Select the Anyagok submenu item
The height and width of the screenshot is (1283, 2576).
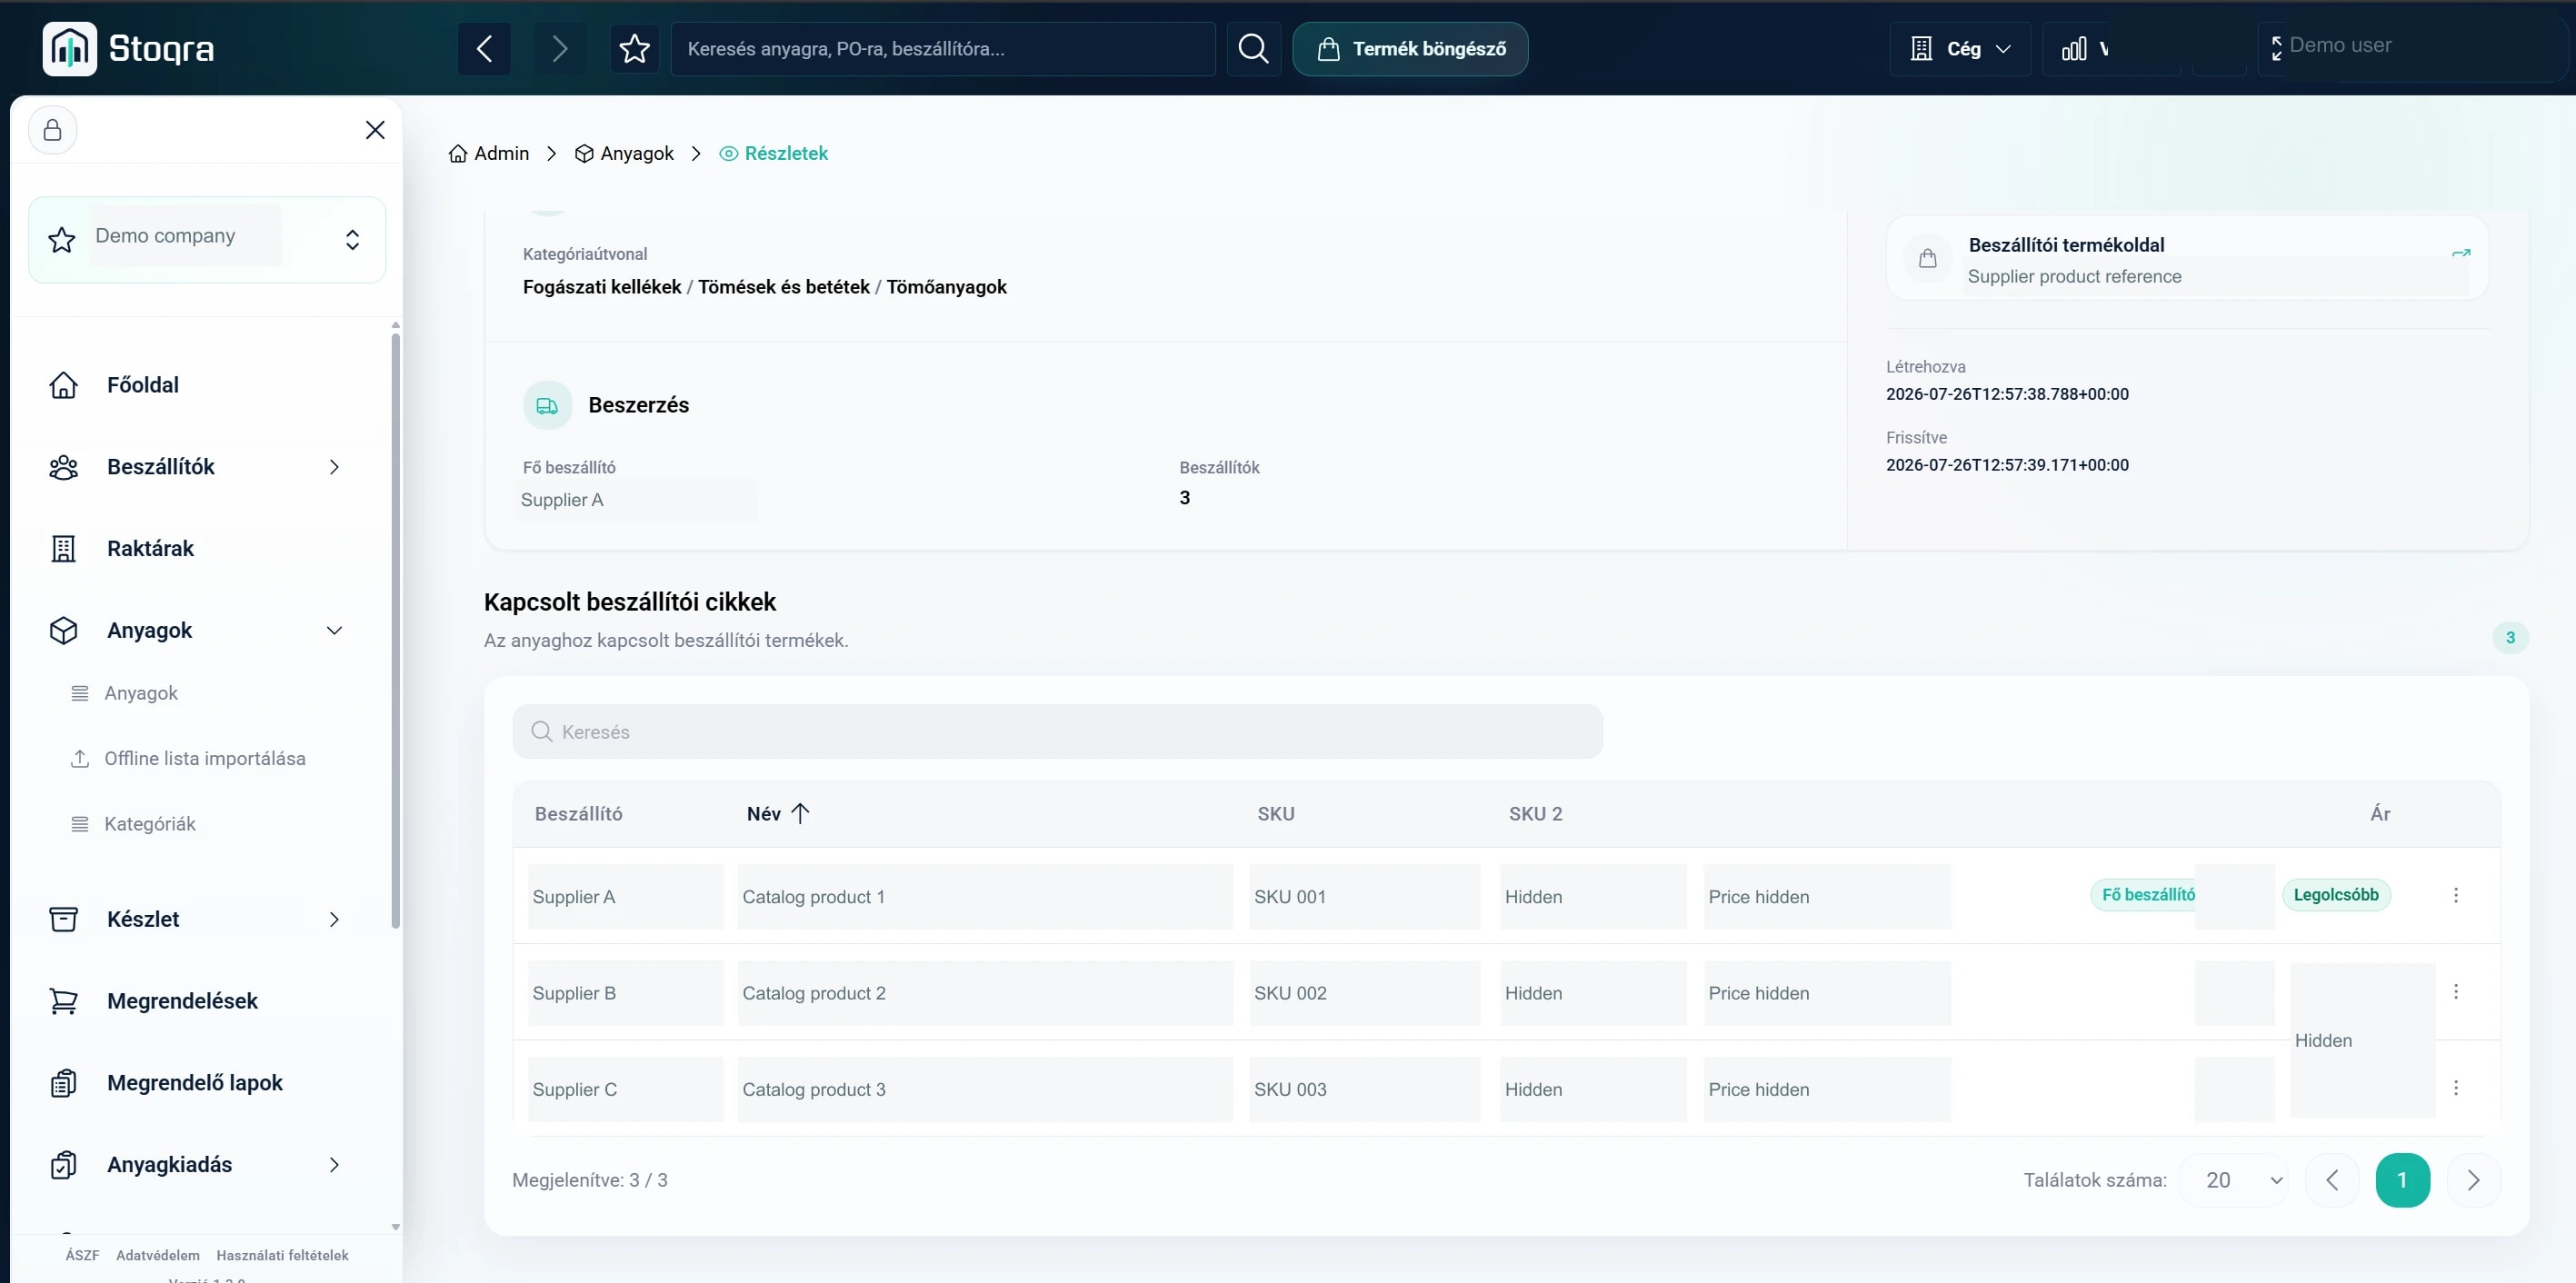click(141, 693)
